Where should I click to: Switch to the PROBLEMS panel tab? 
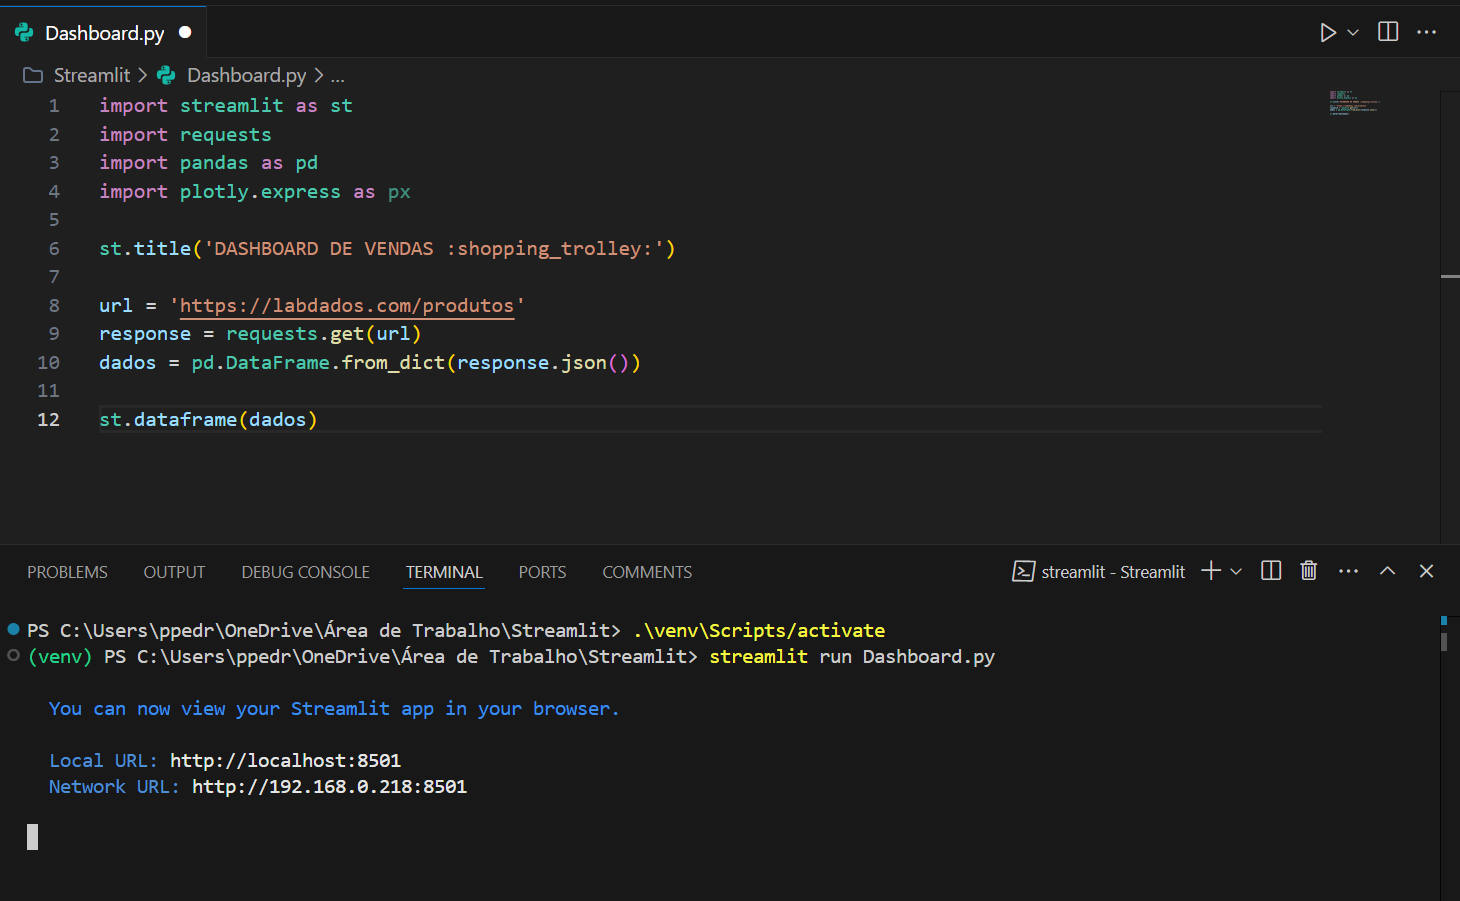point(67,572)
